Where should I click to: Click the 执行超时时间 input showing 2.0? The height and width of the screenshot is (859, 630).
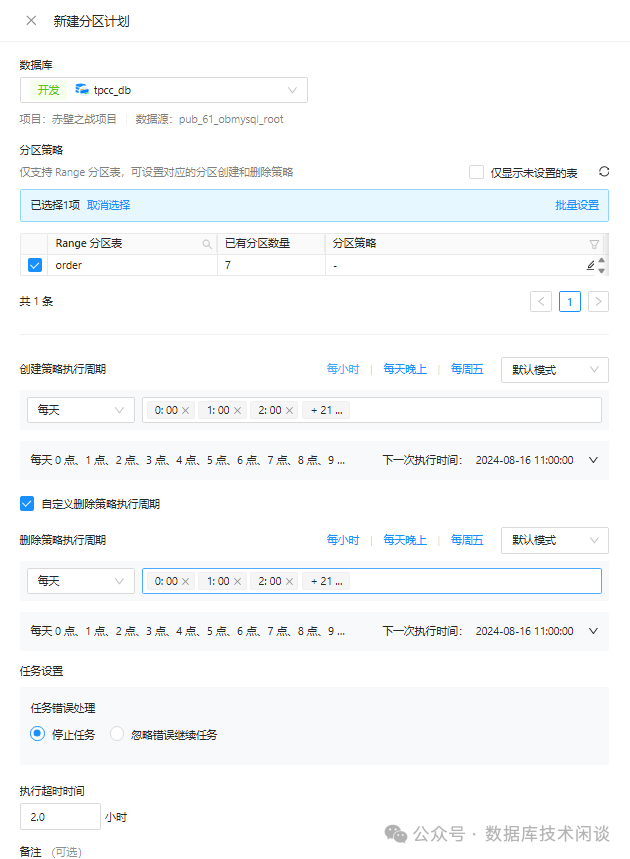click(x=60, y=817)
